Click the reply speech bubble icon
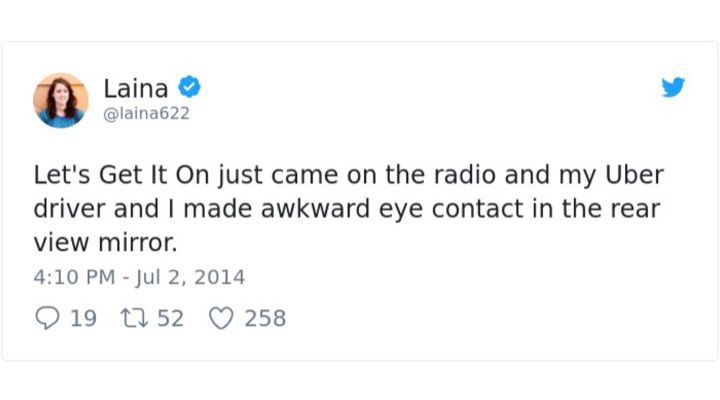This screenshot has width=720, height=400. coord(48,318)
